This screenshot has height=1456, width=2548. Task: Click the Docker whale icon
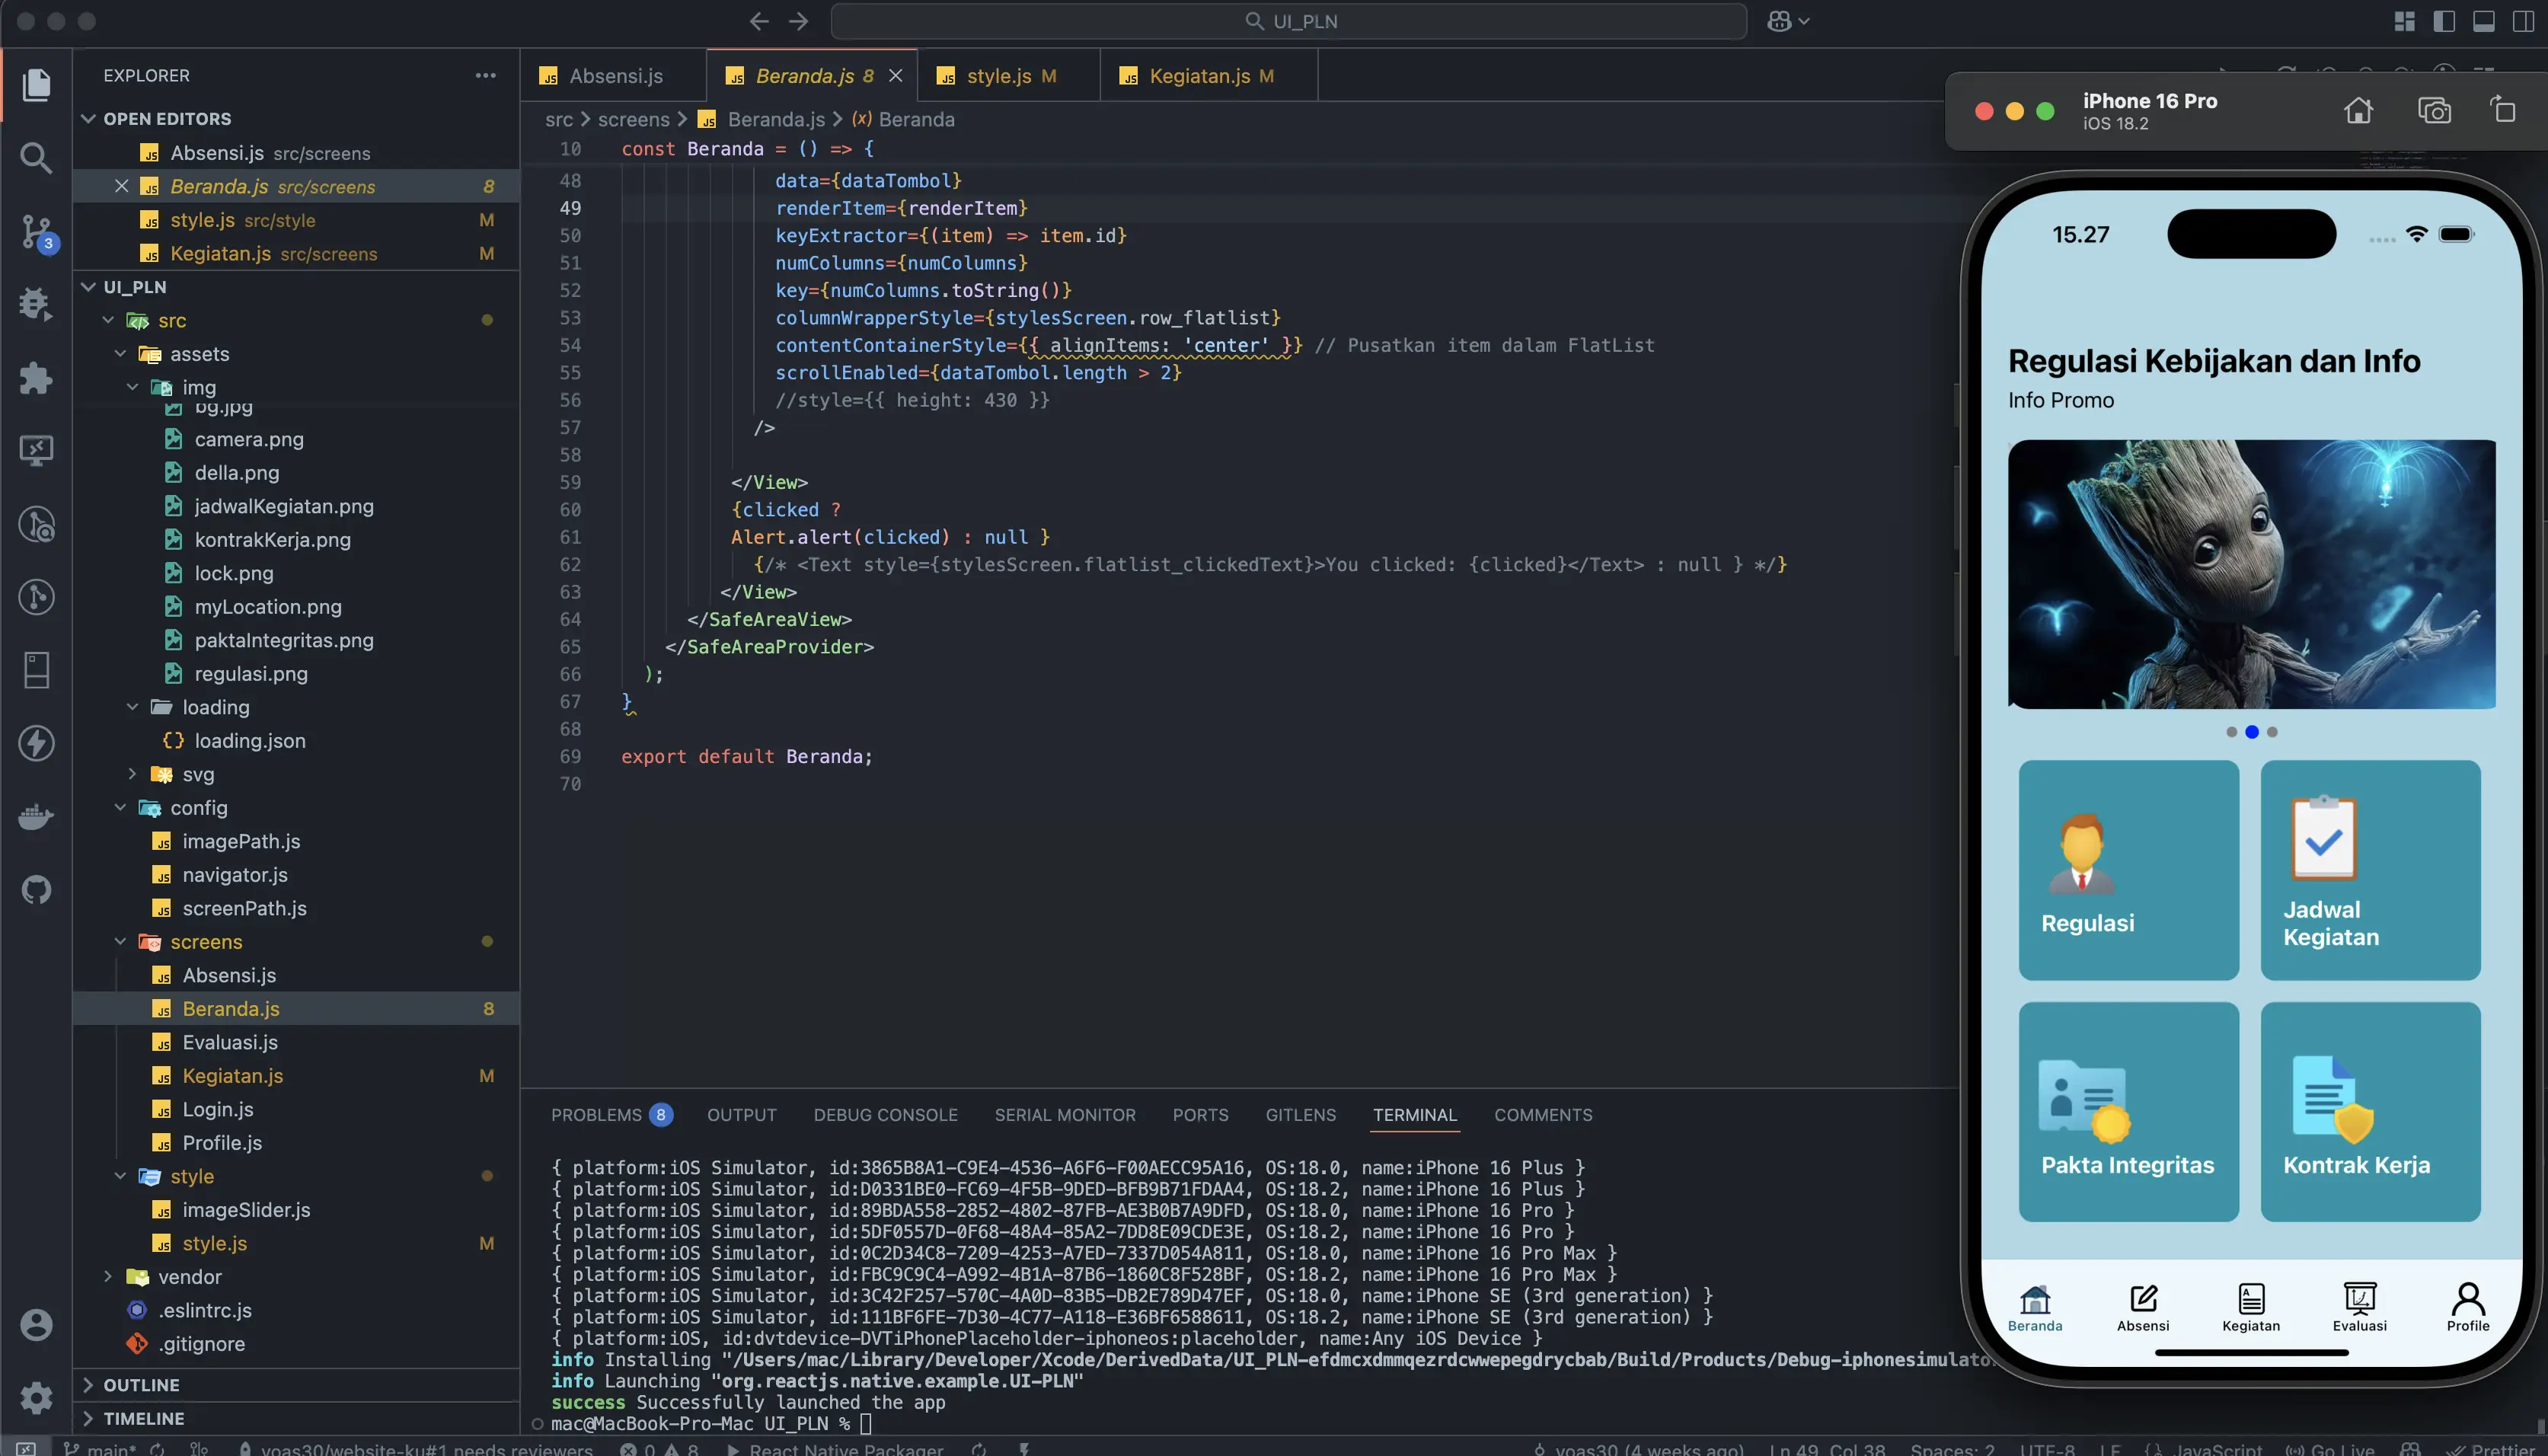pos(36,817)
